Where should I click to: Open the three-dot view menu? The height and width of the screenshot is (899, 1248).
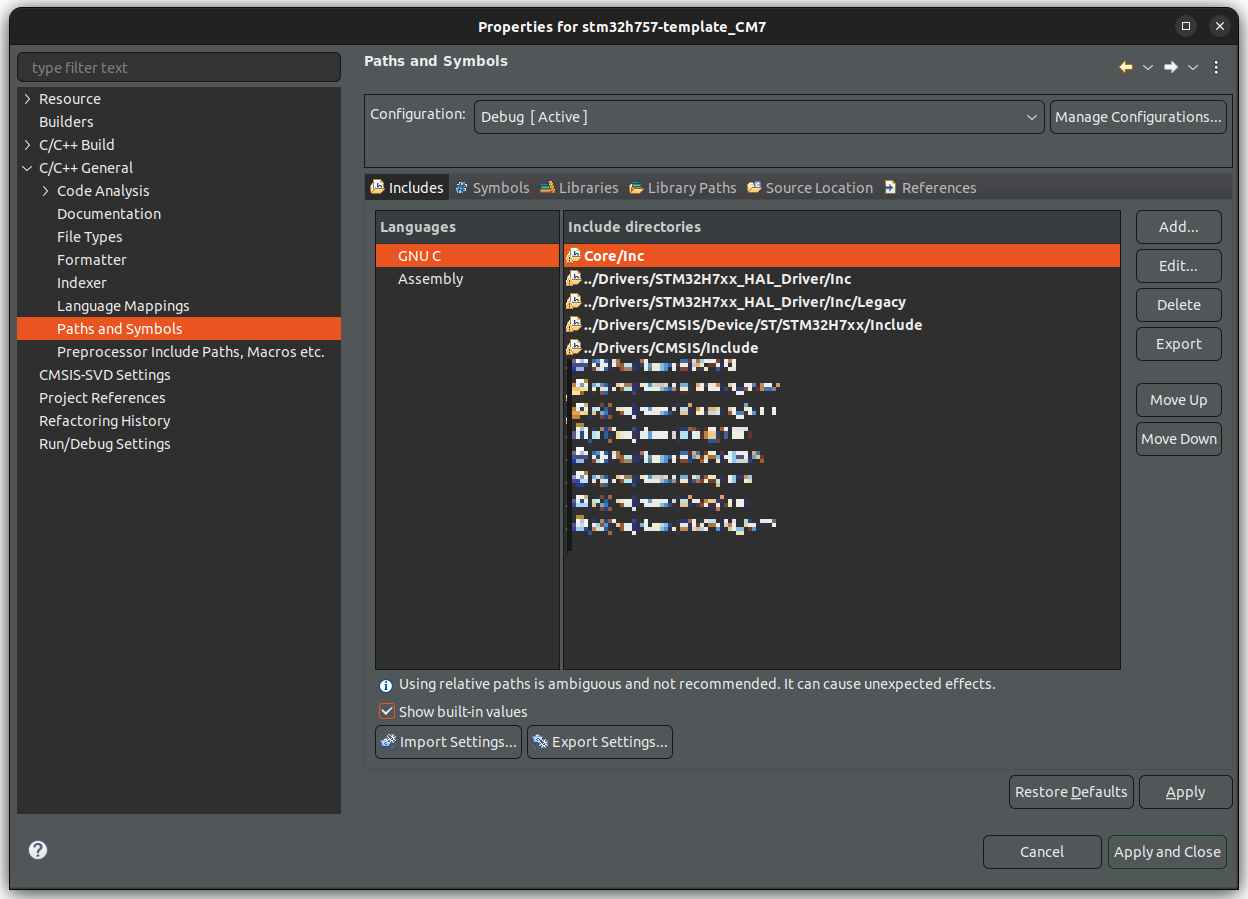coord(1216,67)
